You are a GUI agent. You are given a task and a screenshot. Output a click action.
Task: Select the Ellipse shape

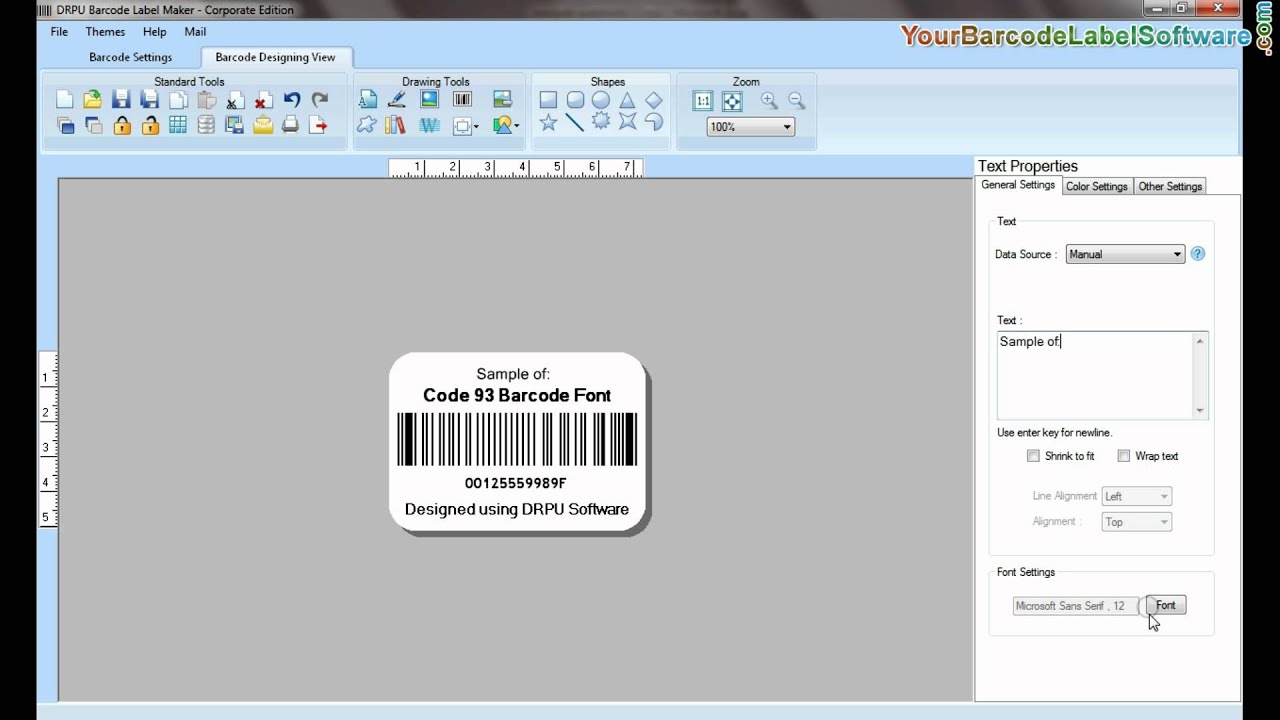click(600, 100)
